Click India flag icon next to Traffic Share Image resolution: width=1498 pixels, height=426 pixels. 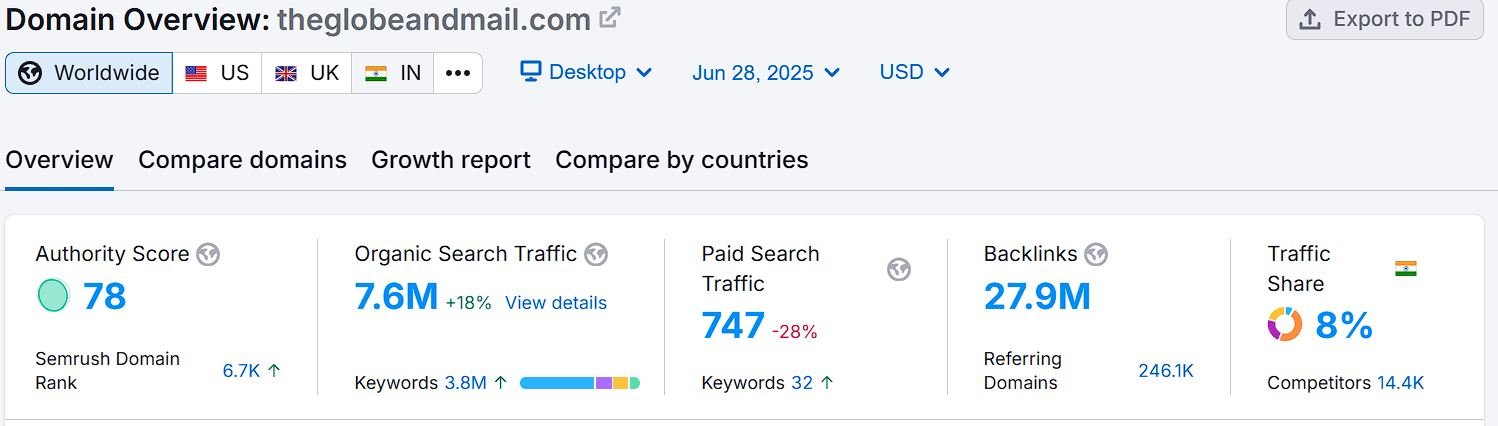click(1406, 268)
